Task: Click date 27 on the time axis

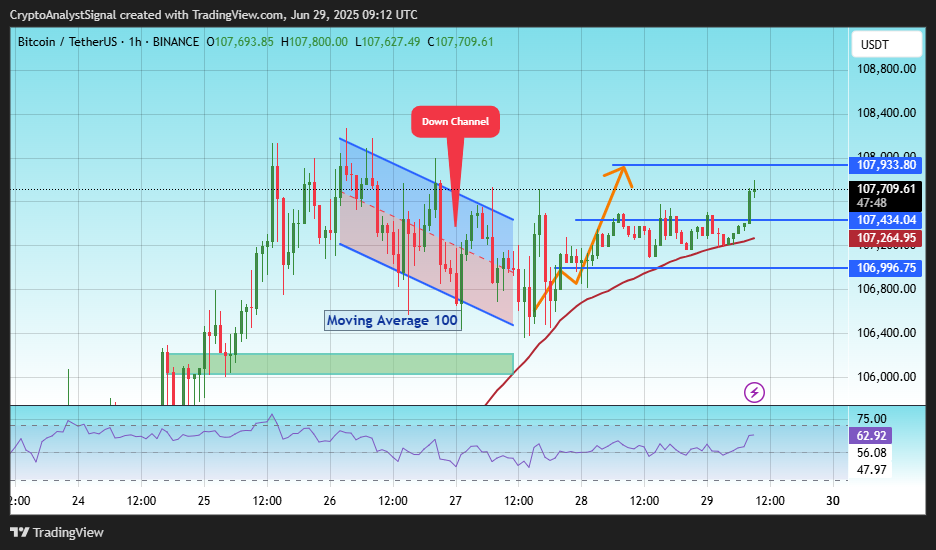Action: tap(455, 500)
